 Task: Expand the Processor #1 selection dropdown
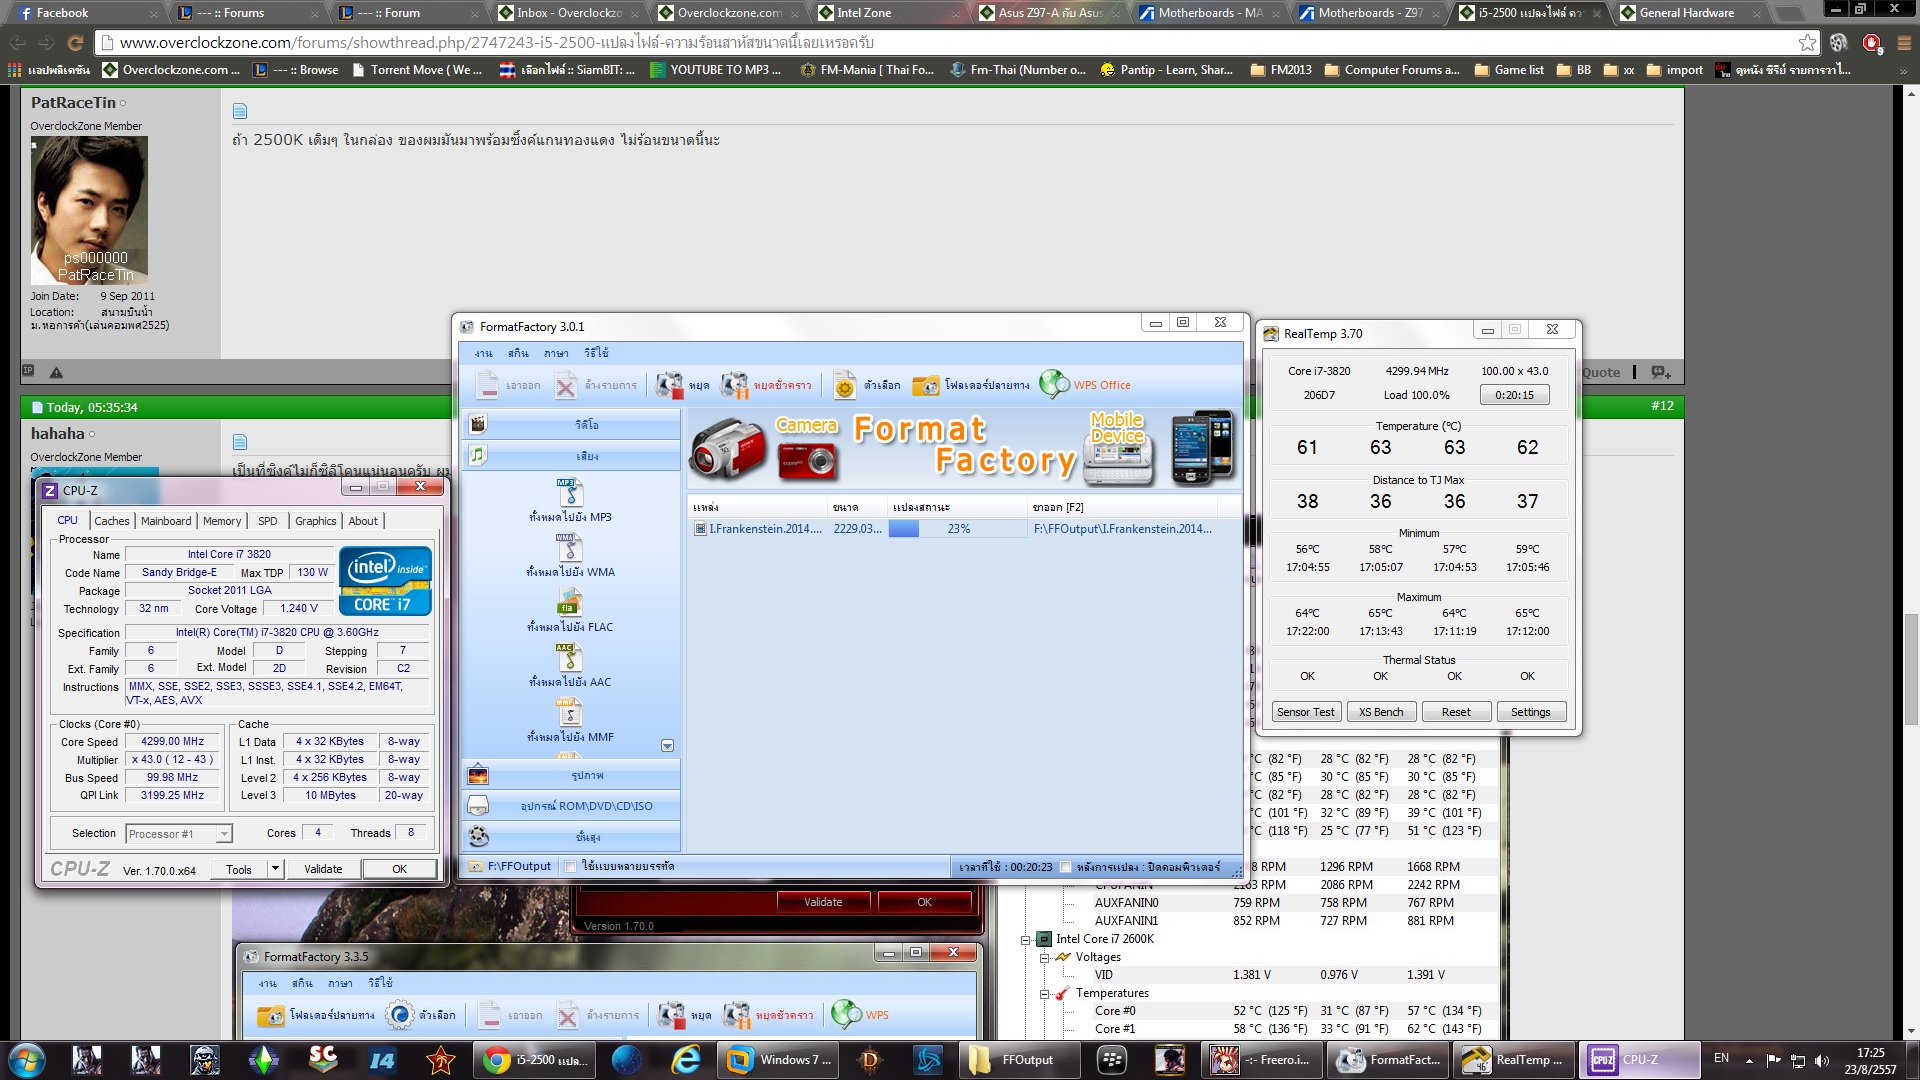pos(224,834)
